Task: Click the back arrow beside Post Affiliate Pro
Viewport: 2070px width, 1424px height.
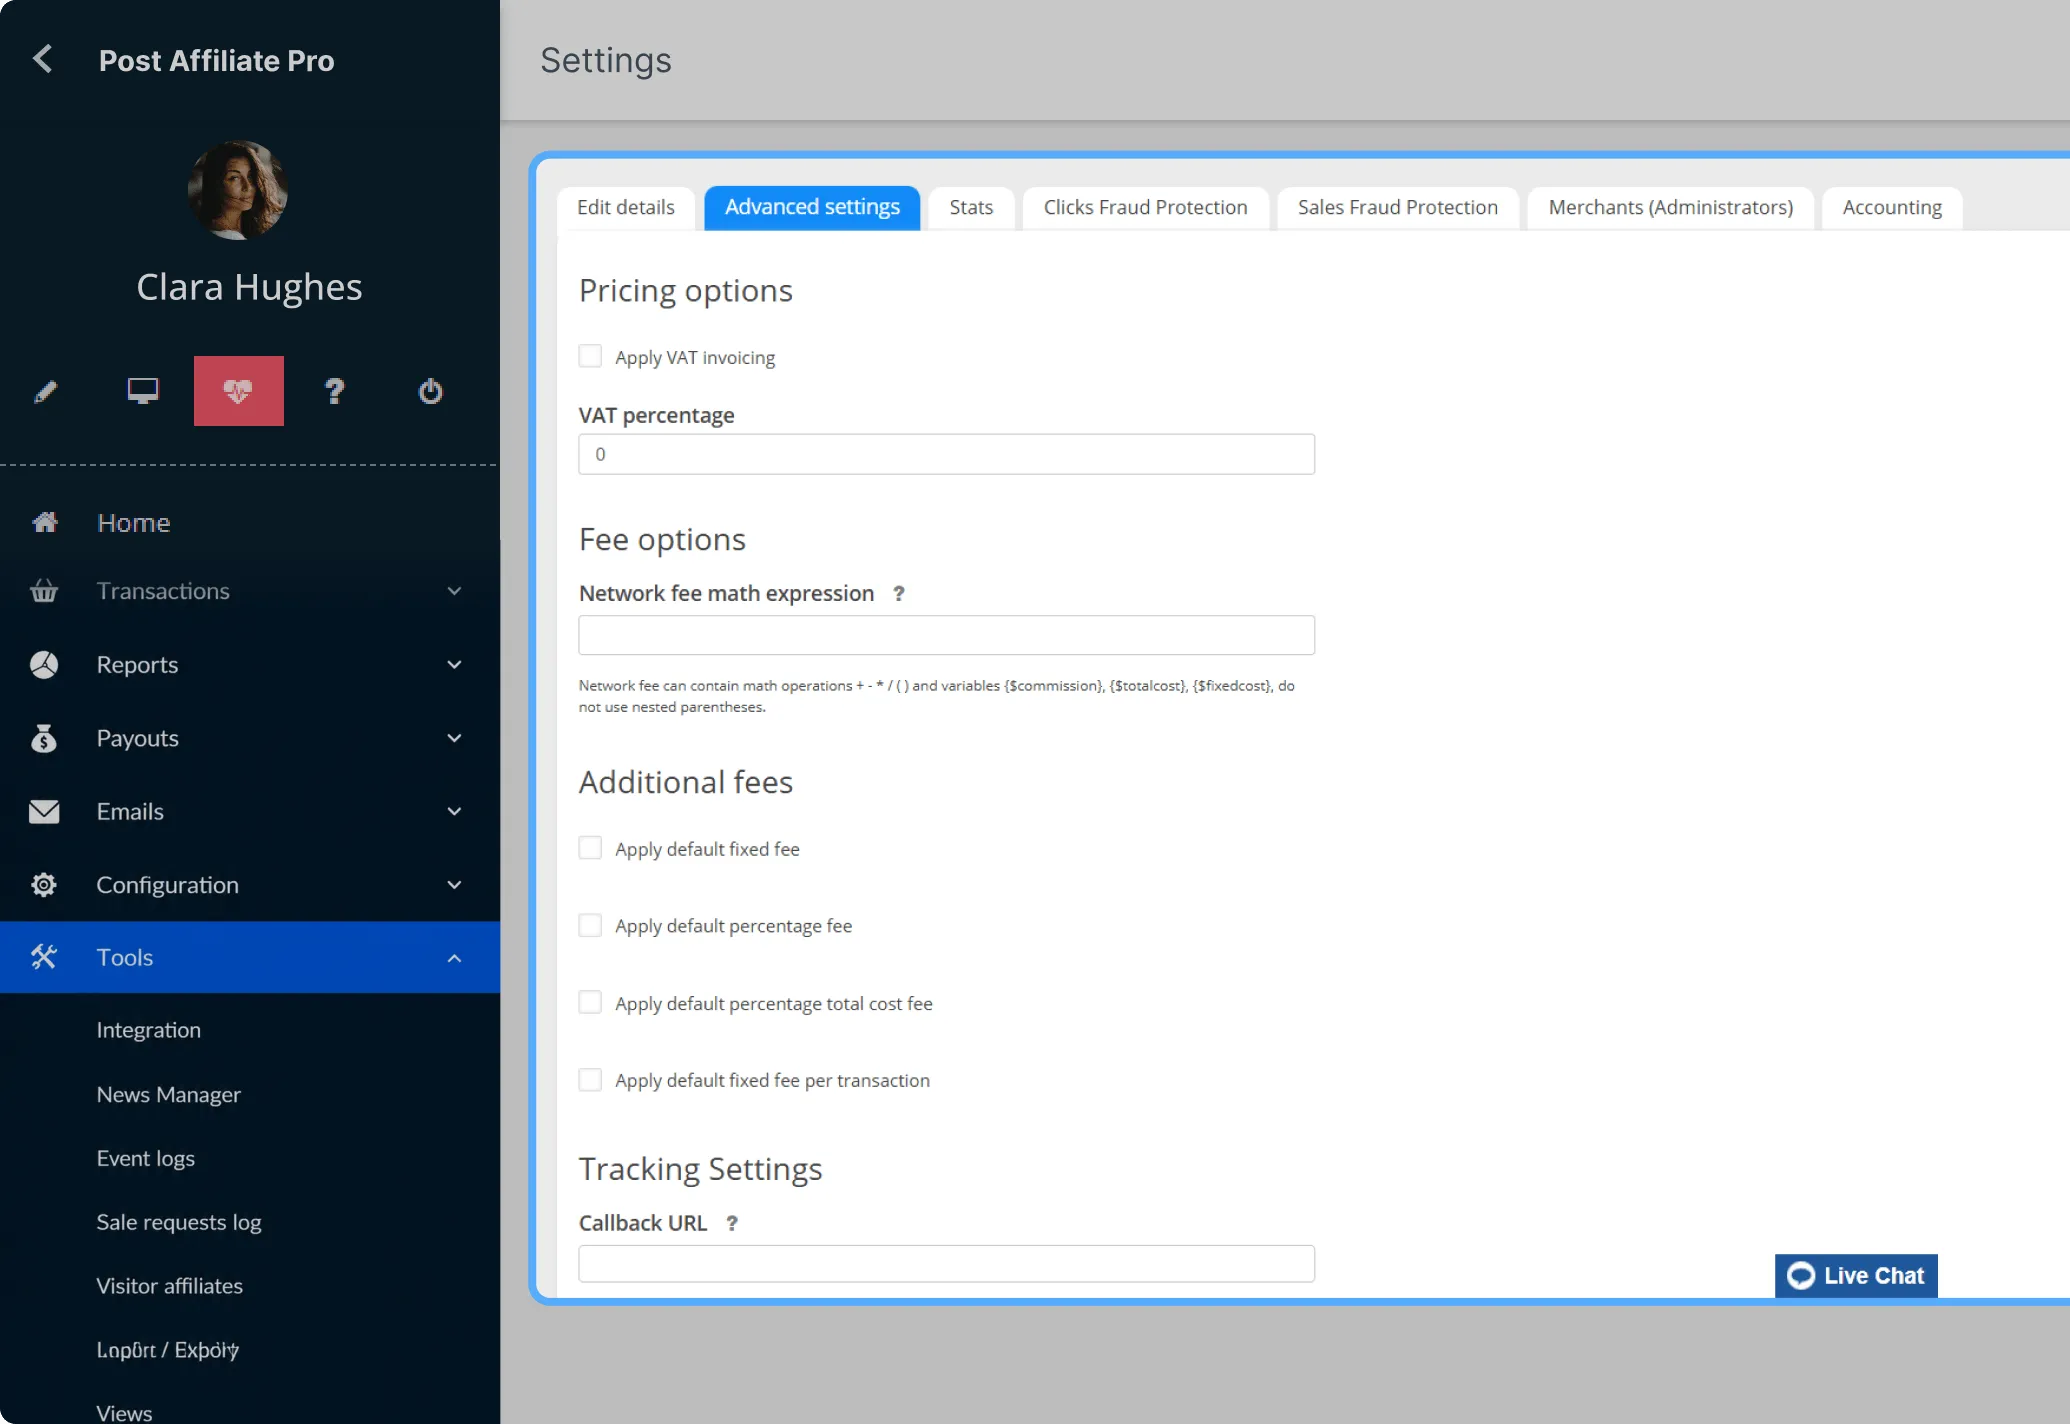Action: (43, 59)
